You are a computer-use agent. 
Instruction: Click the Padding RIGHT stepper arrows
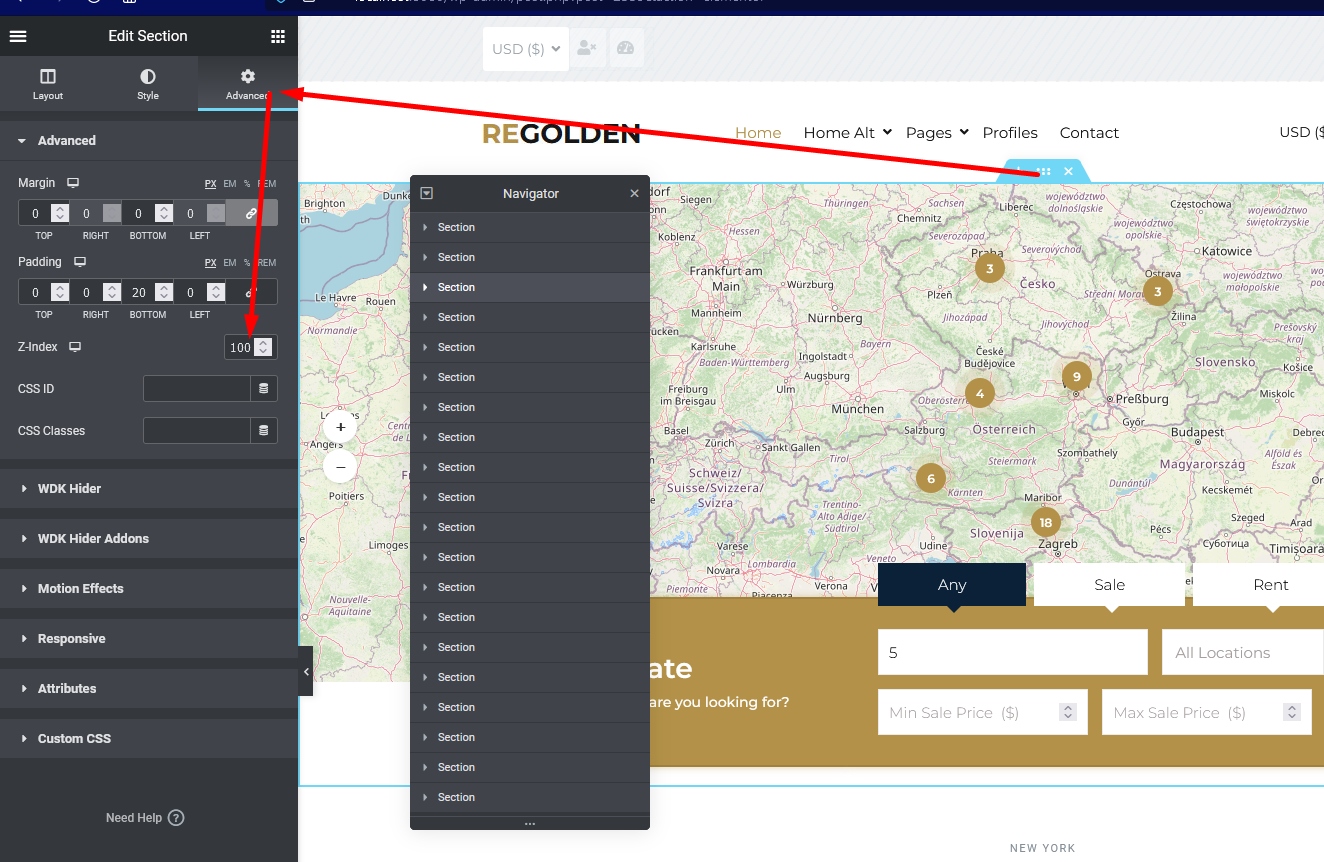[112, 292]
